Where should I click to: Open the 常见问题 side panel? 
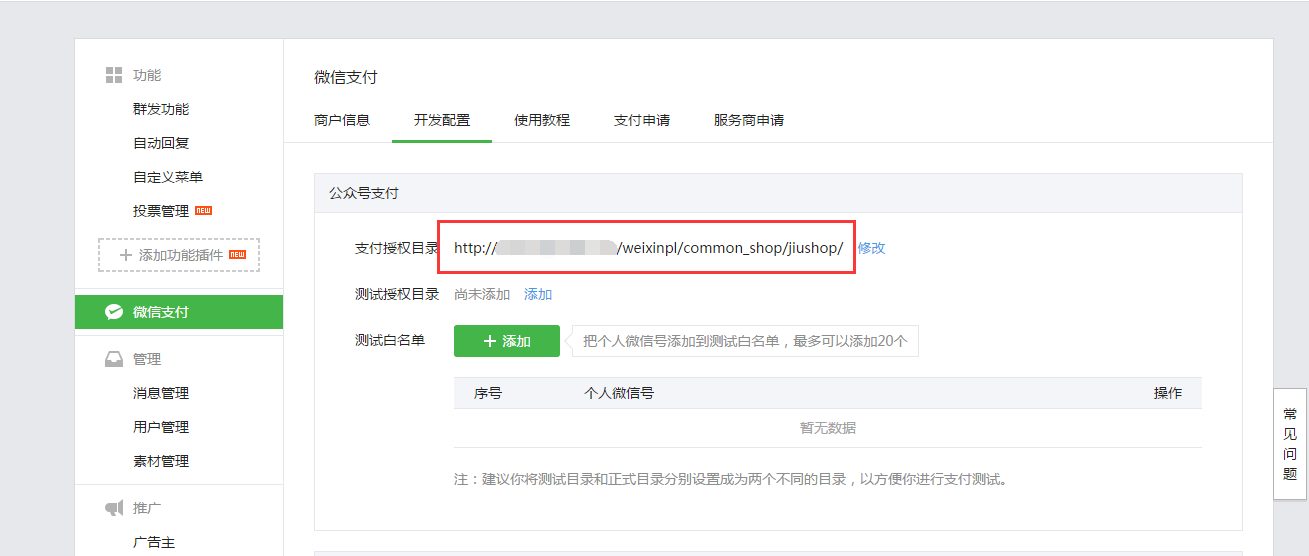[x=1290, y=444]
